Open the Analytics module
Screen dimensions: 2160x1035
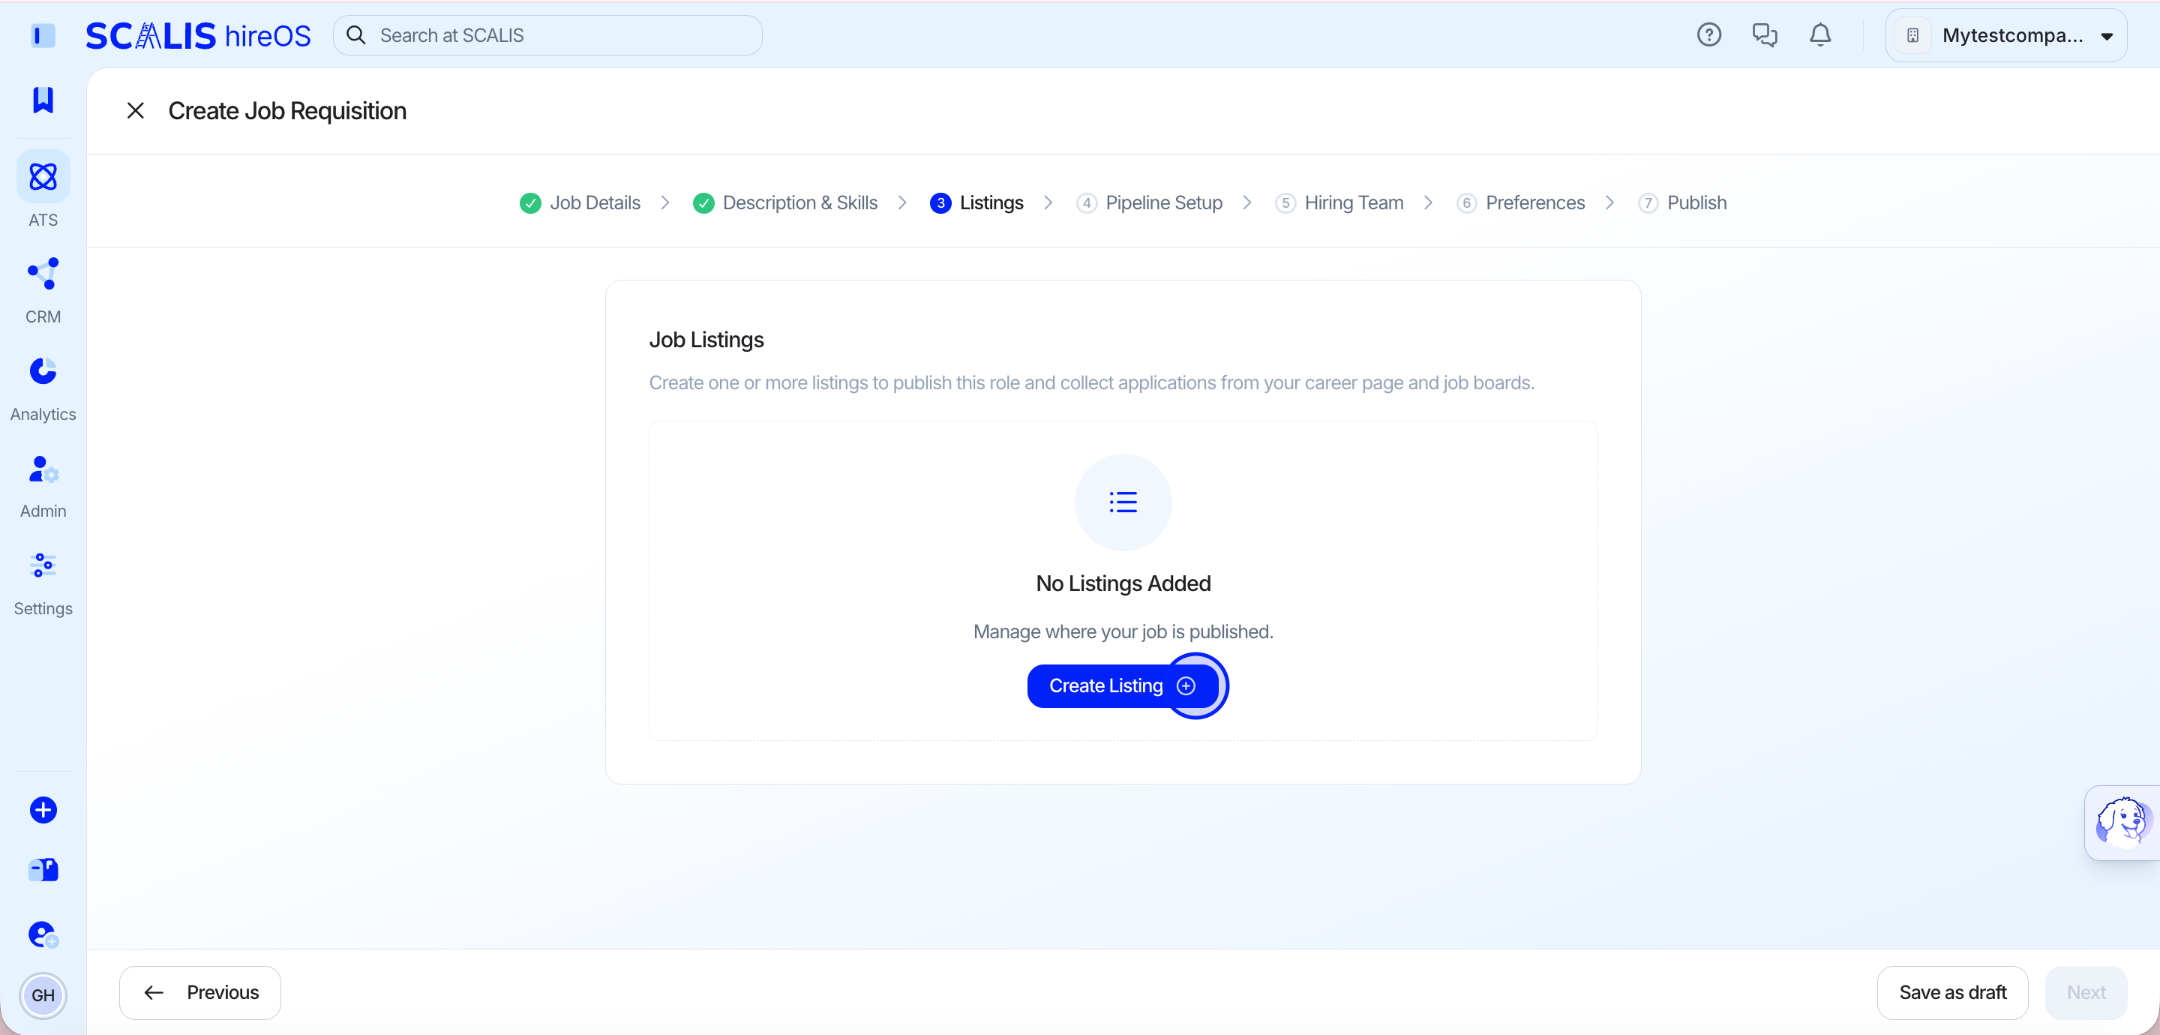click(43, 389)
